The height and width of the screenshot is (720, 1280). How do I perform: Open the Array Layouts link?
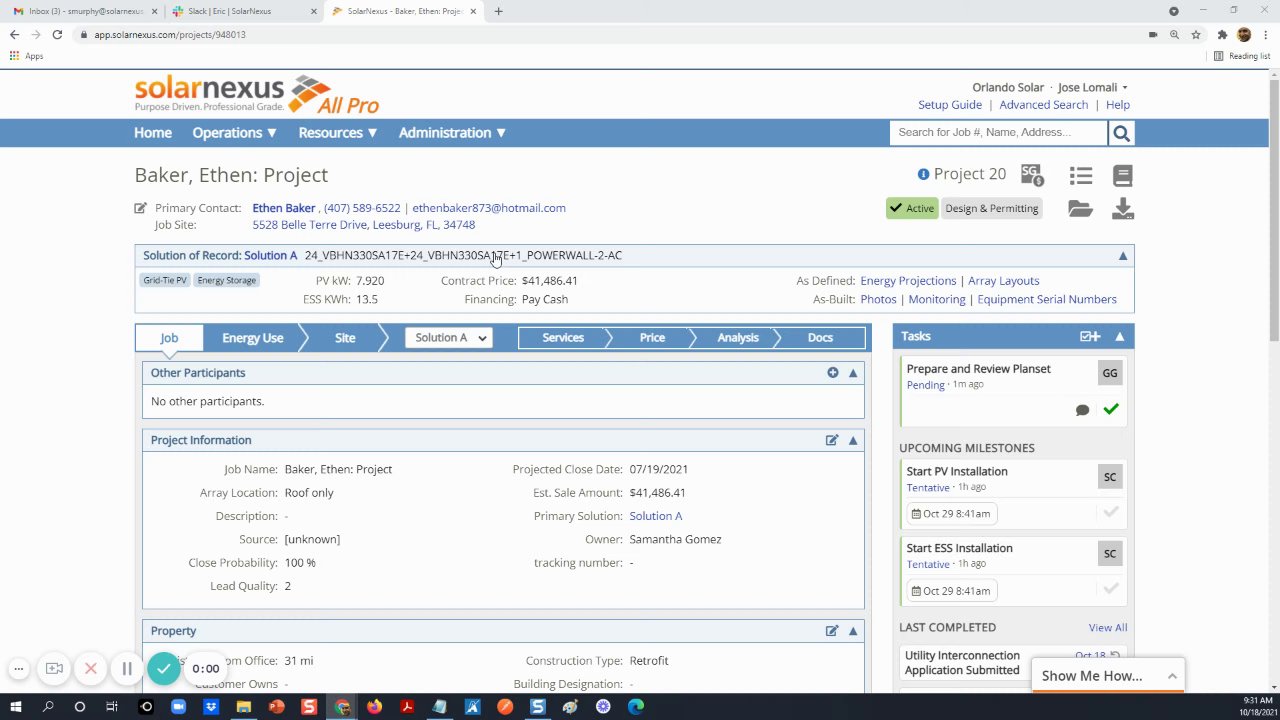[x=1003, y=281]
